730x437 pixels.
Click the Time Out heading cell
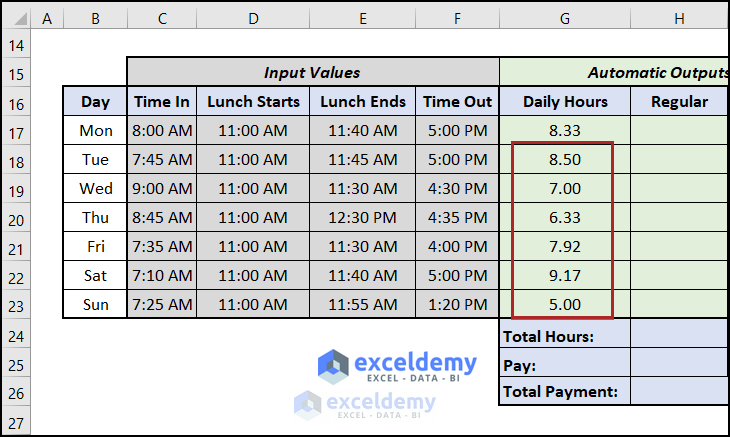point(457,101)
